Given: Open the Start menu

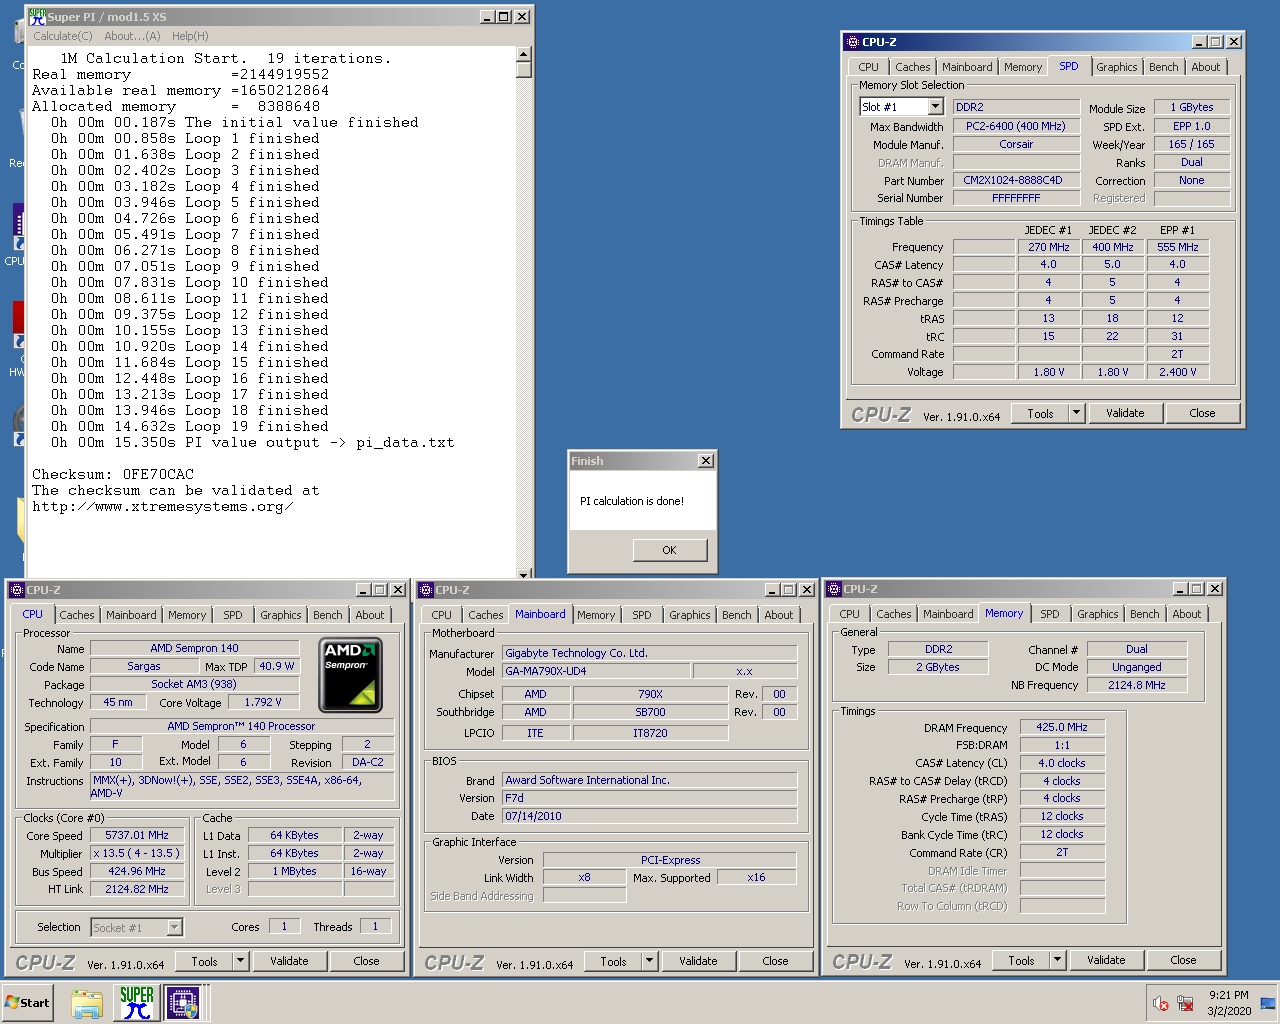Looking at the screenshot, I should (28, 1002).
